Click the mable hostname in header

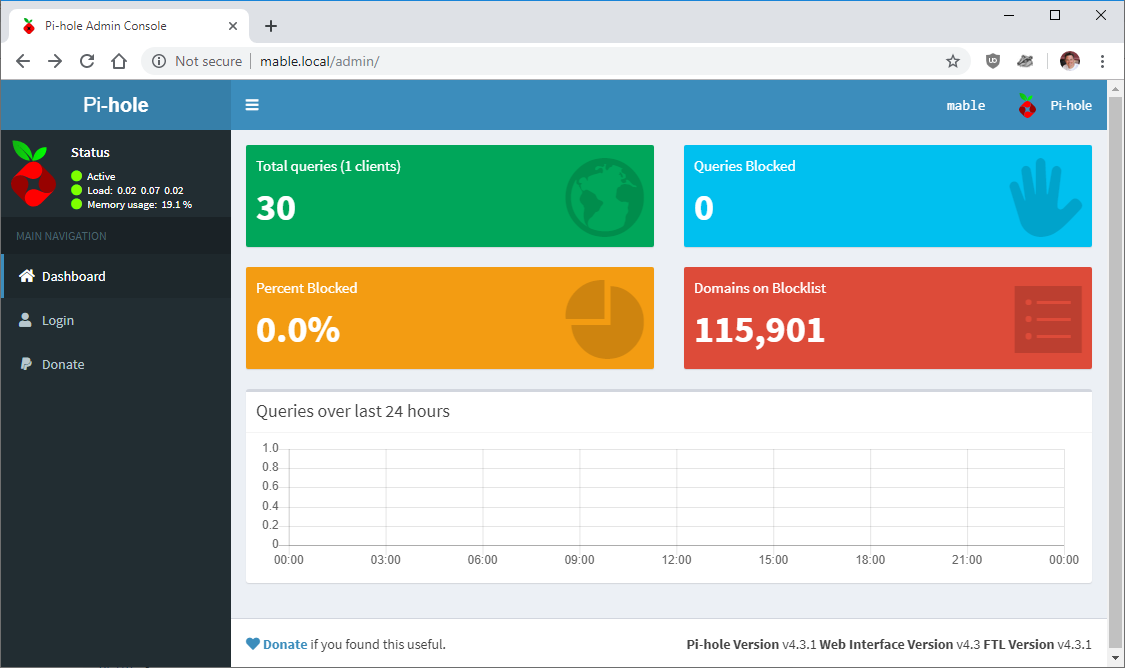(x=966, y=105)
